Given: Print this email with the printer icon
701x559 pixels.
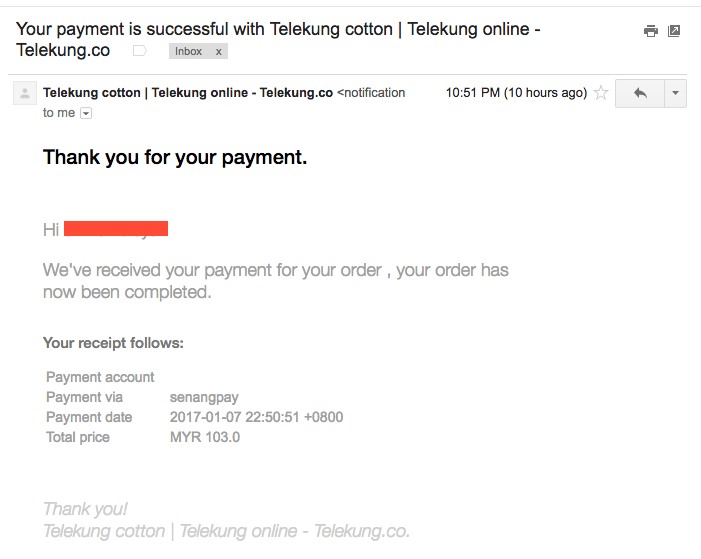Looking at the screenshot, I should [x=650, y=31].
